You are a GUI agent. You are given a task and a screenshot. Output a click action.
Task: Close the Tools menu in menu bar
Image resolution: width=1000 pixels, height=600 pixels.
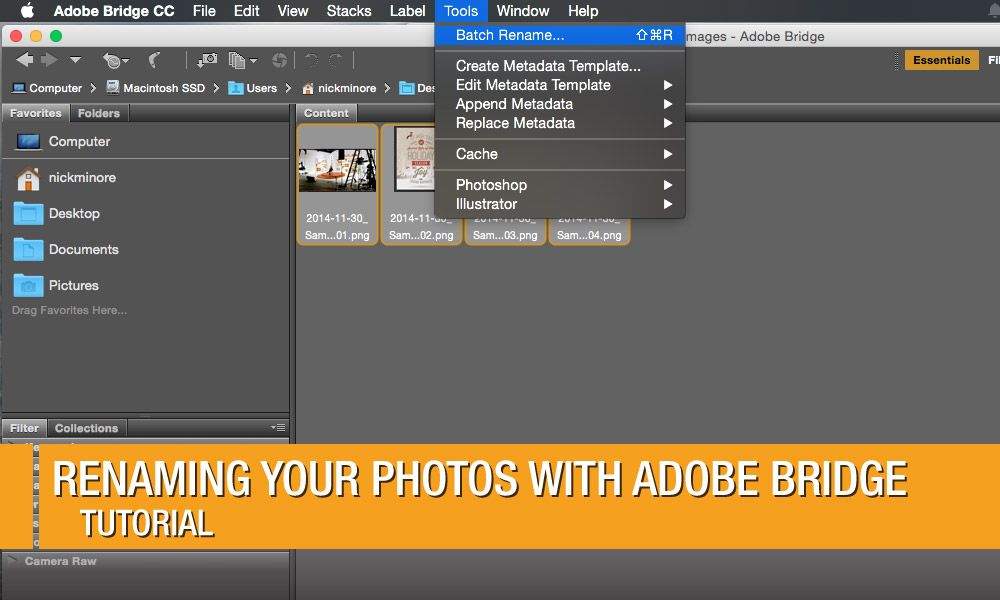click(x=461, y=11)
